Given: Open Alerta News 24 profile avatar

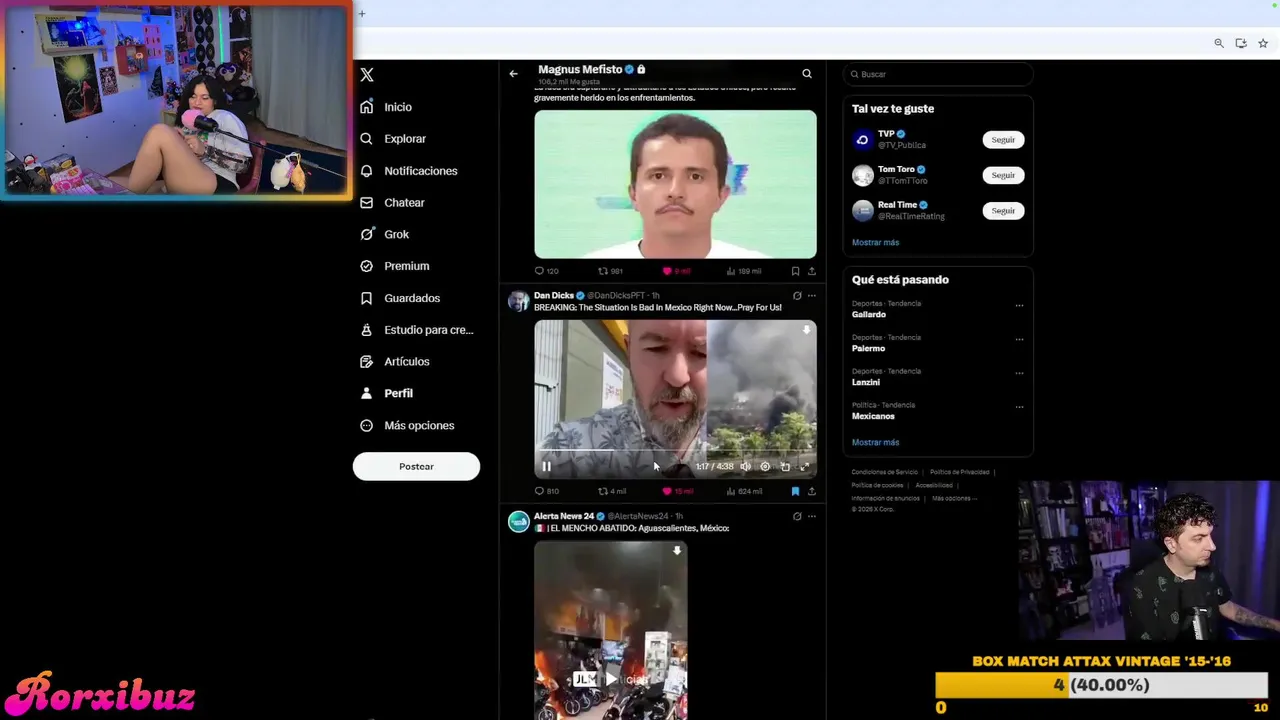Looking at the screenshot, I should 518,521.
